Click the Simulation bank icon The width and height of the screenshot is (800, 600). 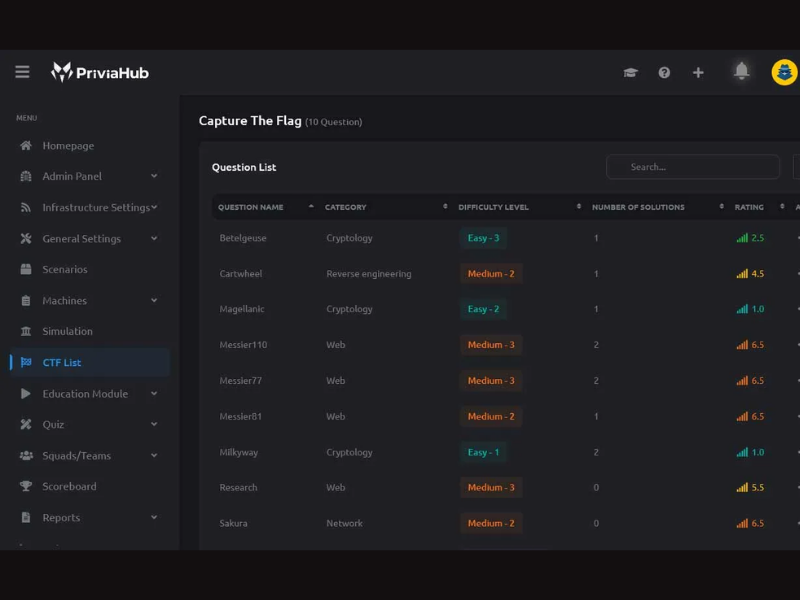pos(26,331)
